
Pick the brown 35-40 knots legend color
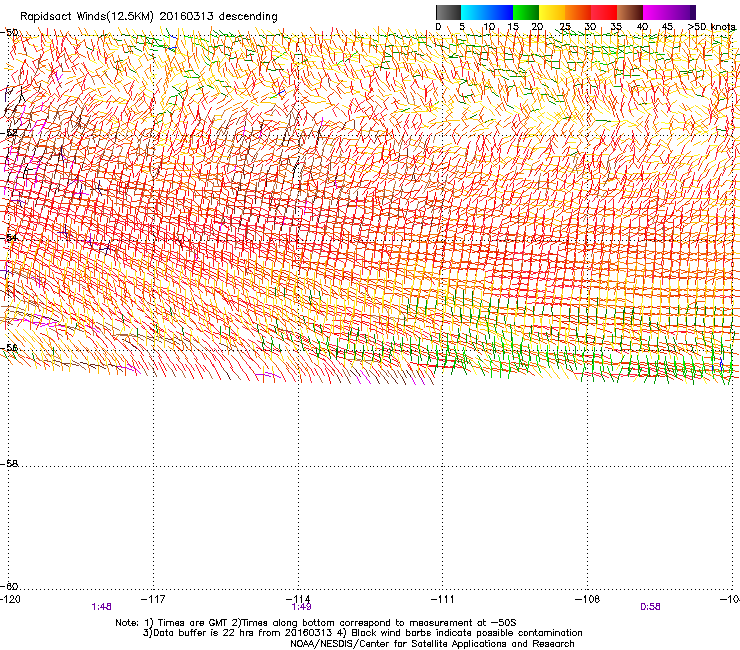630,12
